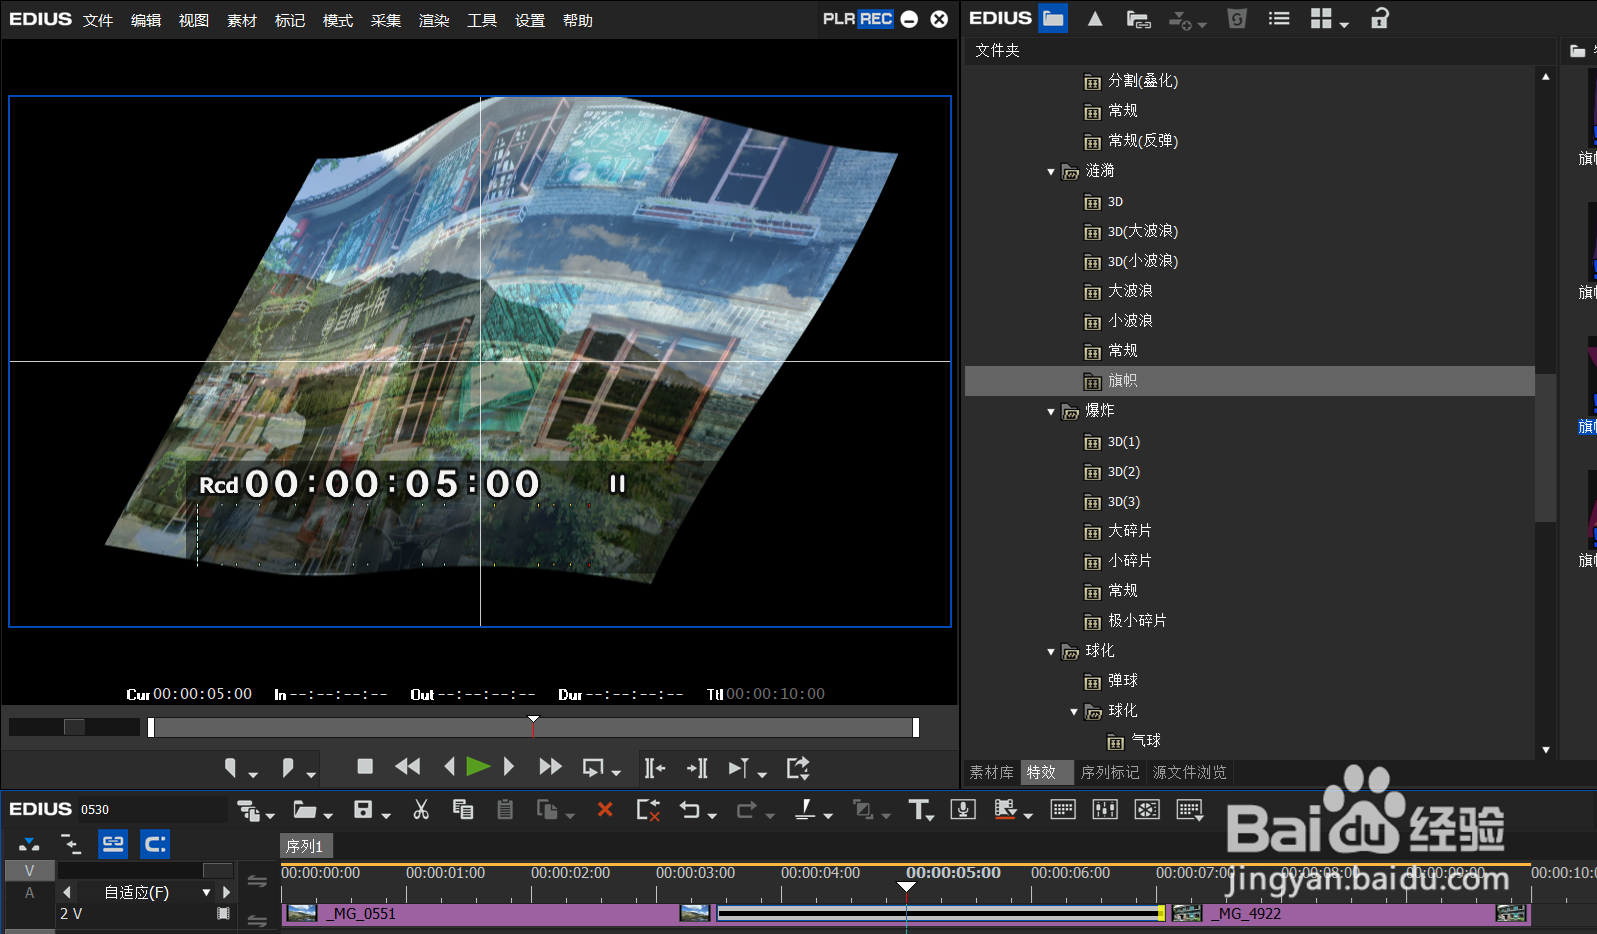Toggle the REC recorder mode button
This screenshot has width=1597, height=934.
click(x=876, y=19)
